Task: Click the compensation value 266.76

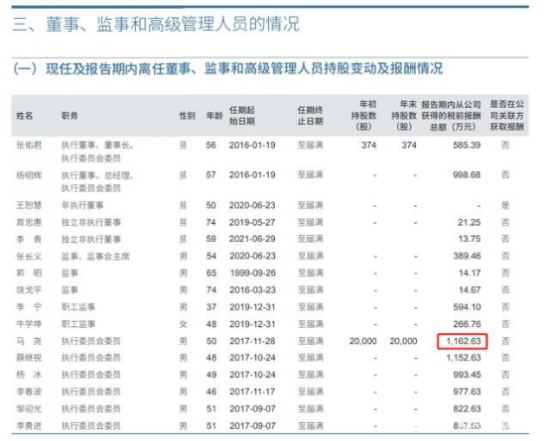Action: [467, 324]
